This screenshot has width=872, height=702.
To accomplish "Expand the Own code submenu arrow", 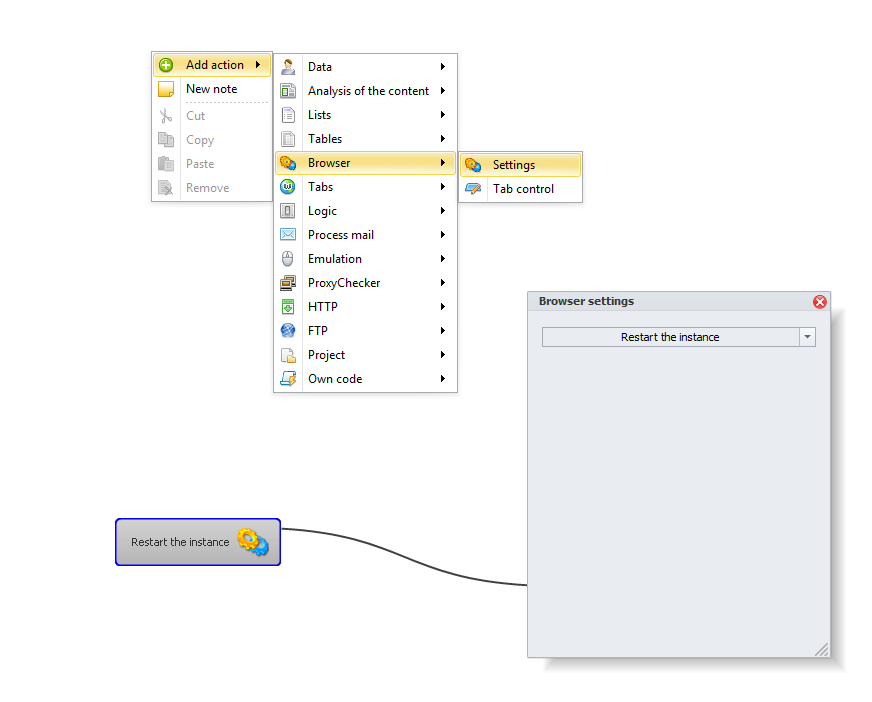I will tap(443, 379).
